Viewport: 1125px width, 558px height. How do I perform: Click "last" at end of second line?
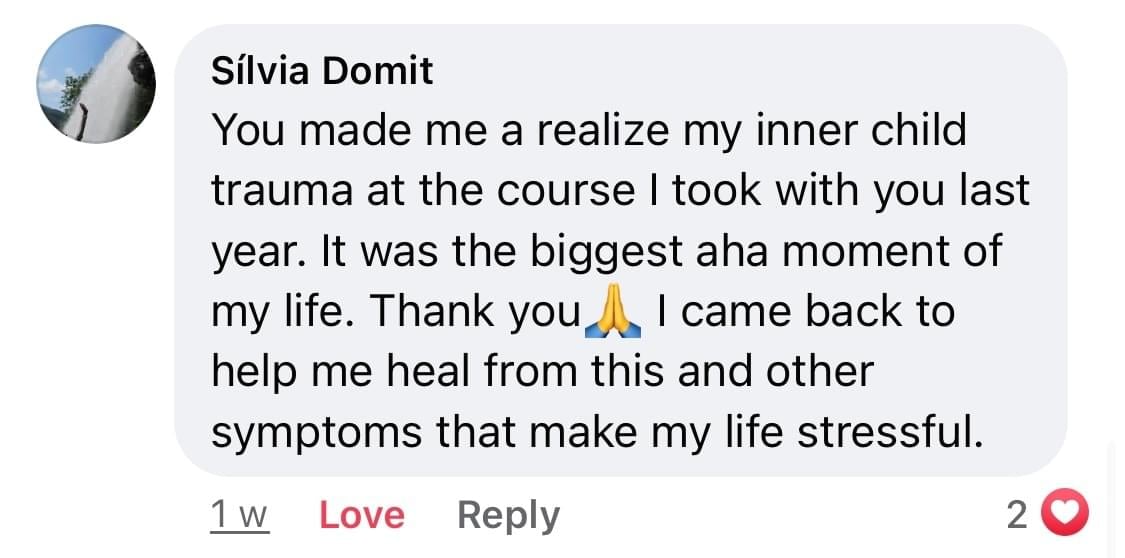[x=995, y=191]
